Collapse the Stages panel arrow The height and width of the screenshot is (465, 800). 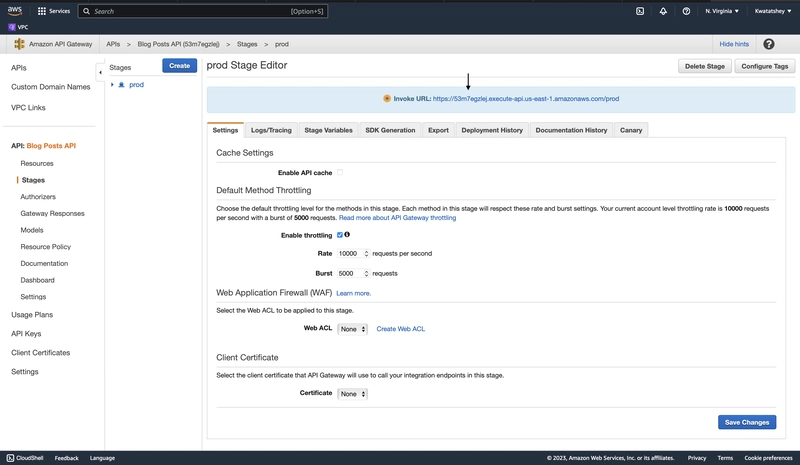click(x=100, y=72)
